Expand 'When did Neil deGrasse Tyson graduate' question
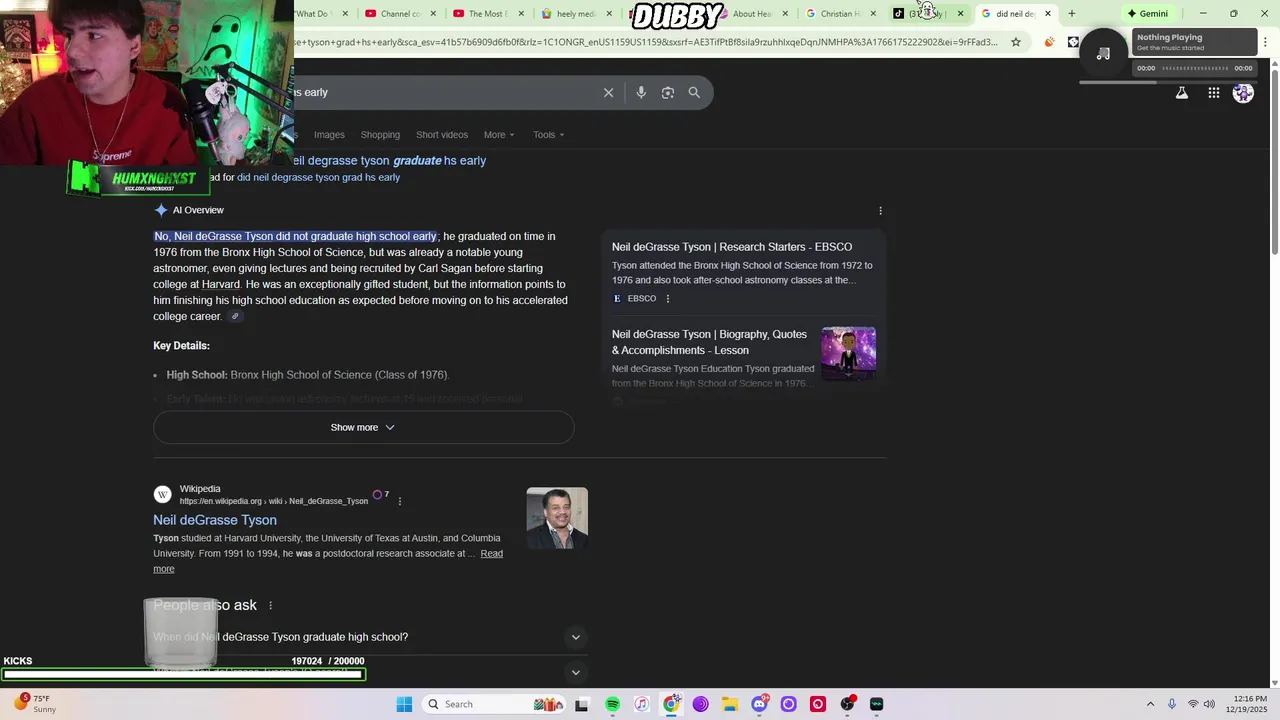Viewport: 1280px width, 720px height. coord(366,637)
